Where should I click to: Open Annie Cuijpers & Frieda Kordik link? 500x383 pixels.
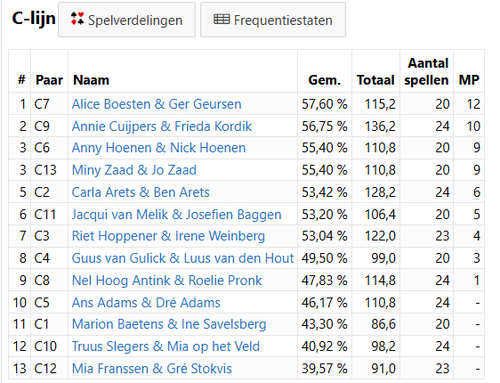[162, 126]
